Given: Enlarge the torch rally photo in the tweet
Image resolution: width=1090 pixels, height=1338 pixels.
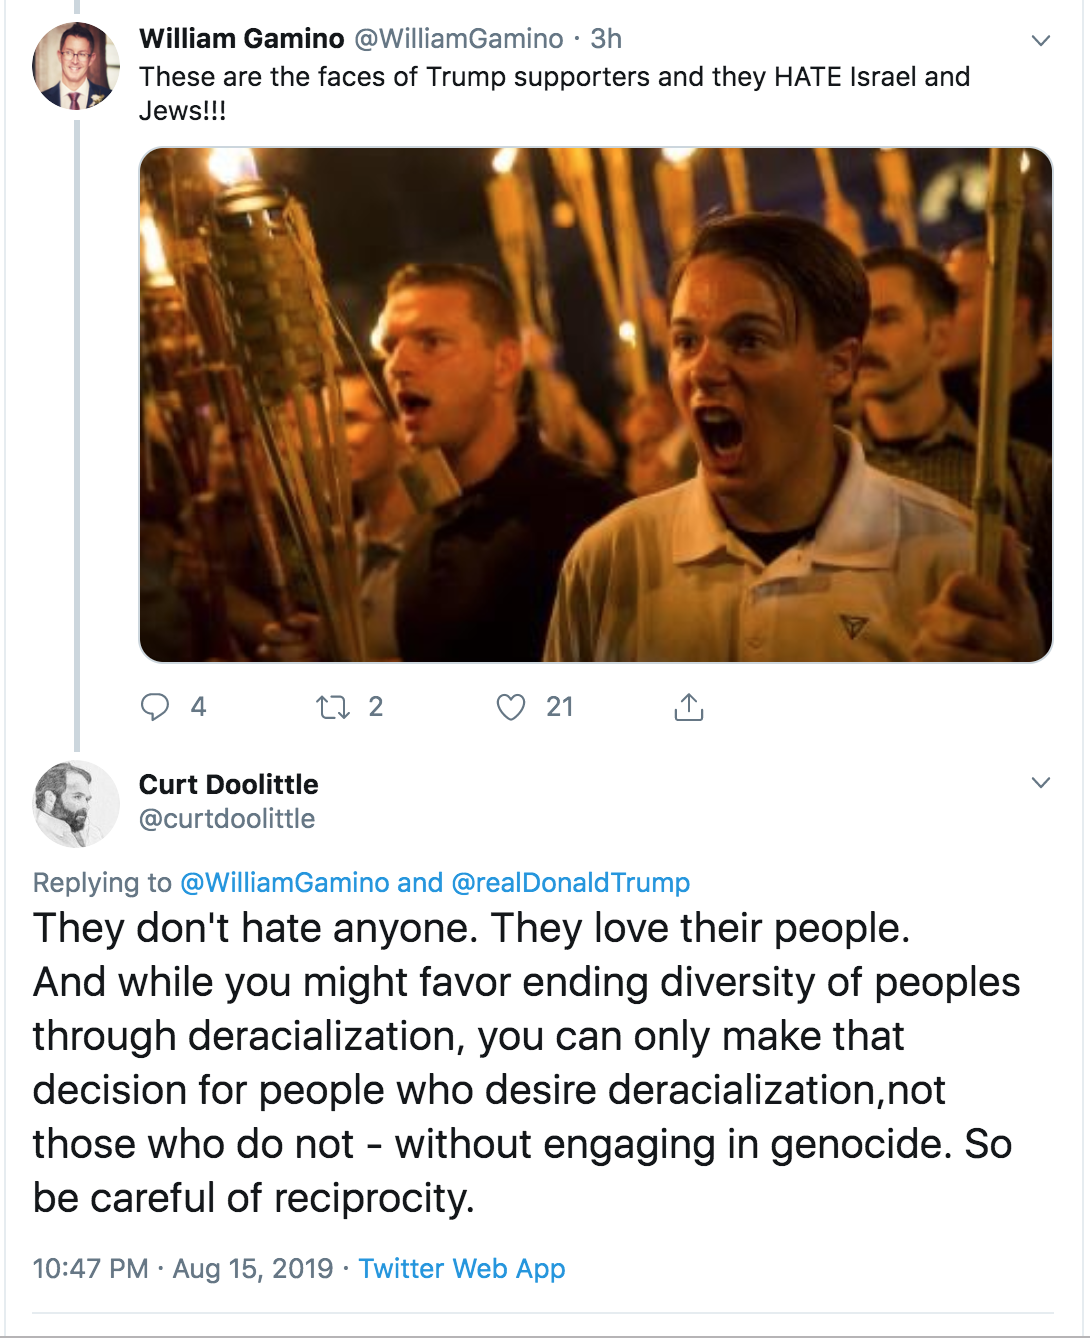Looking at the screenshot, I should click(x=595, y=404).
